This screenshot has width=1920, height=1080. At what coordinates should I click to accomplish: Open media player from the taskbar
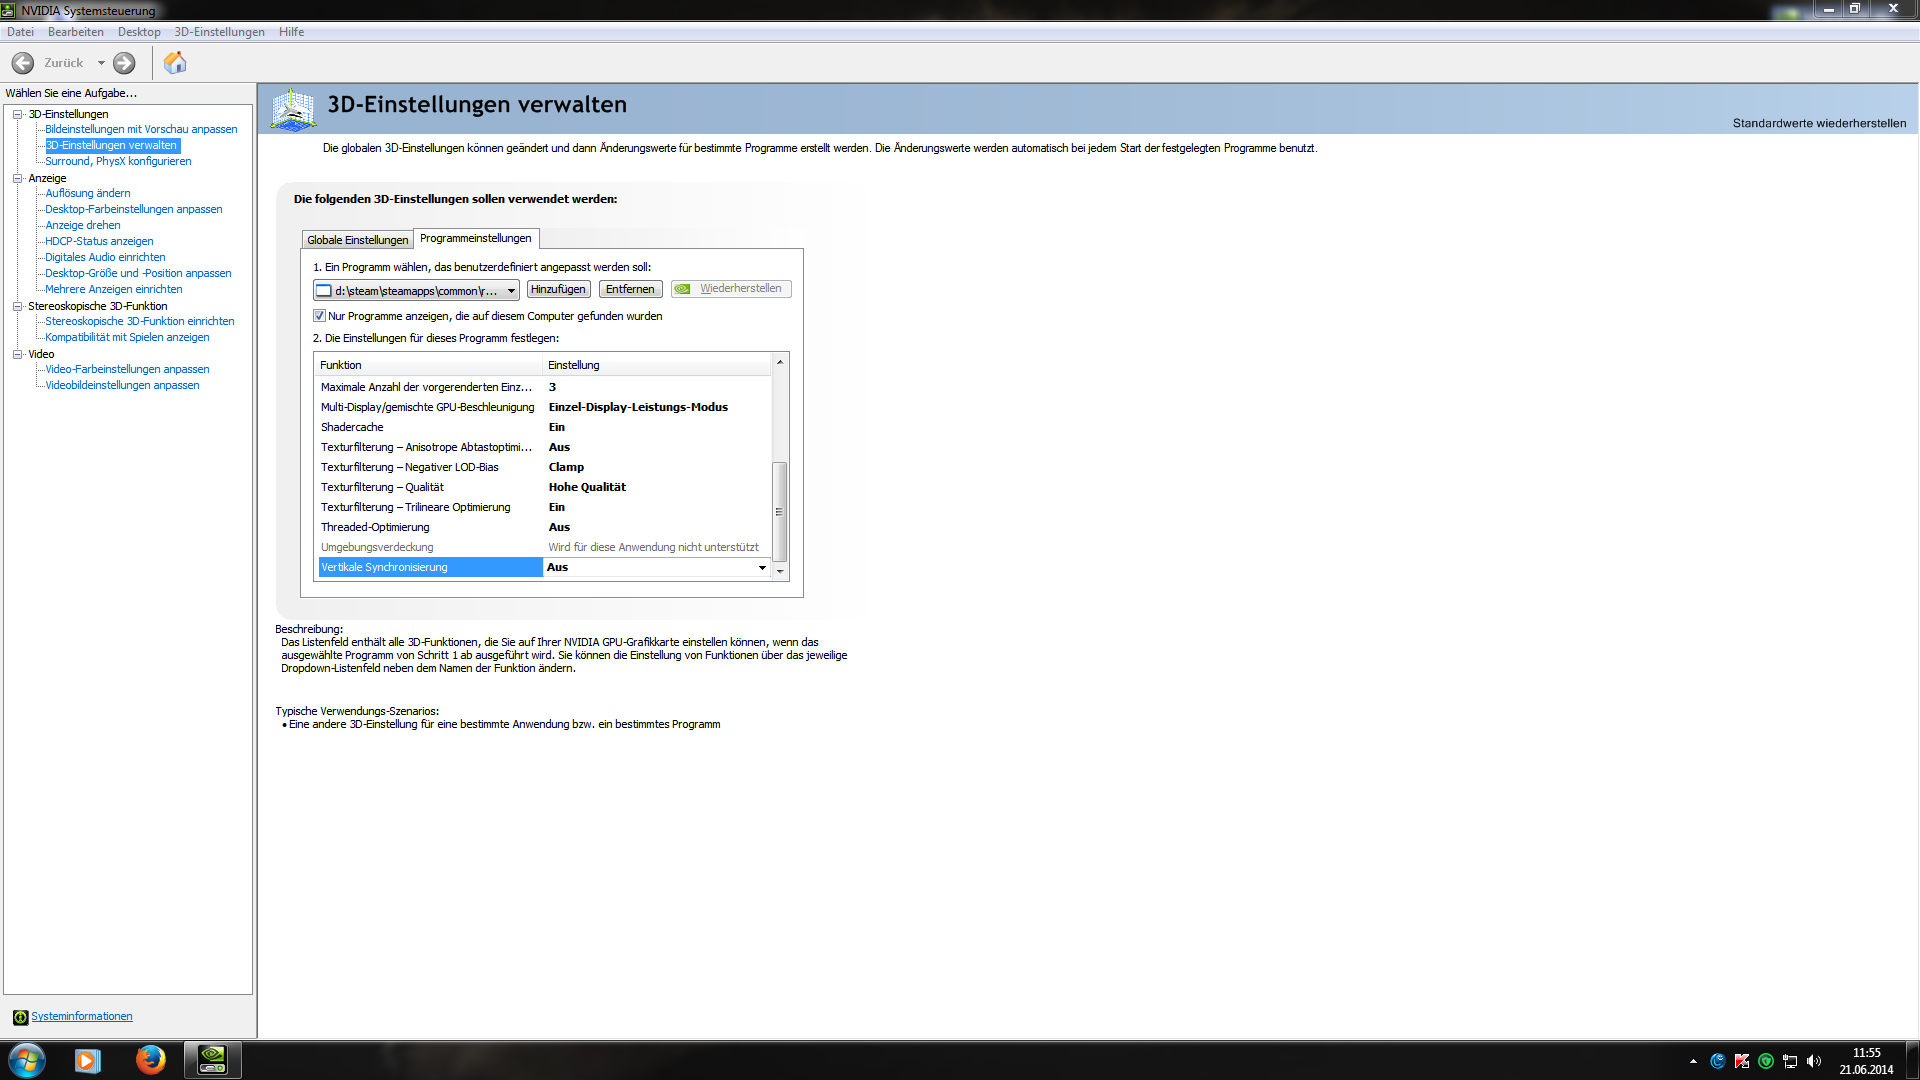(x=88, y=1059)
